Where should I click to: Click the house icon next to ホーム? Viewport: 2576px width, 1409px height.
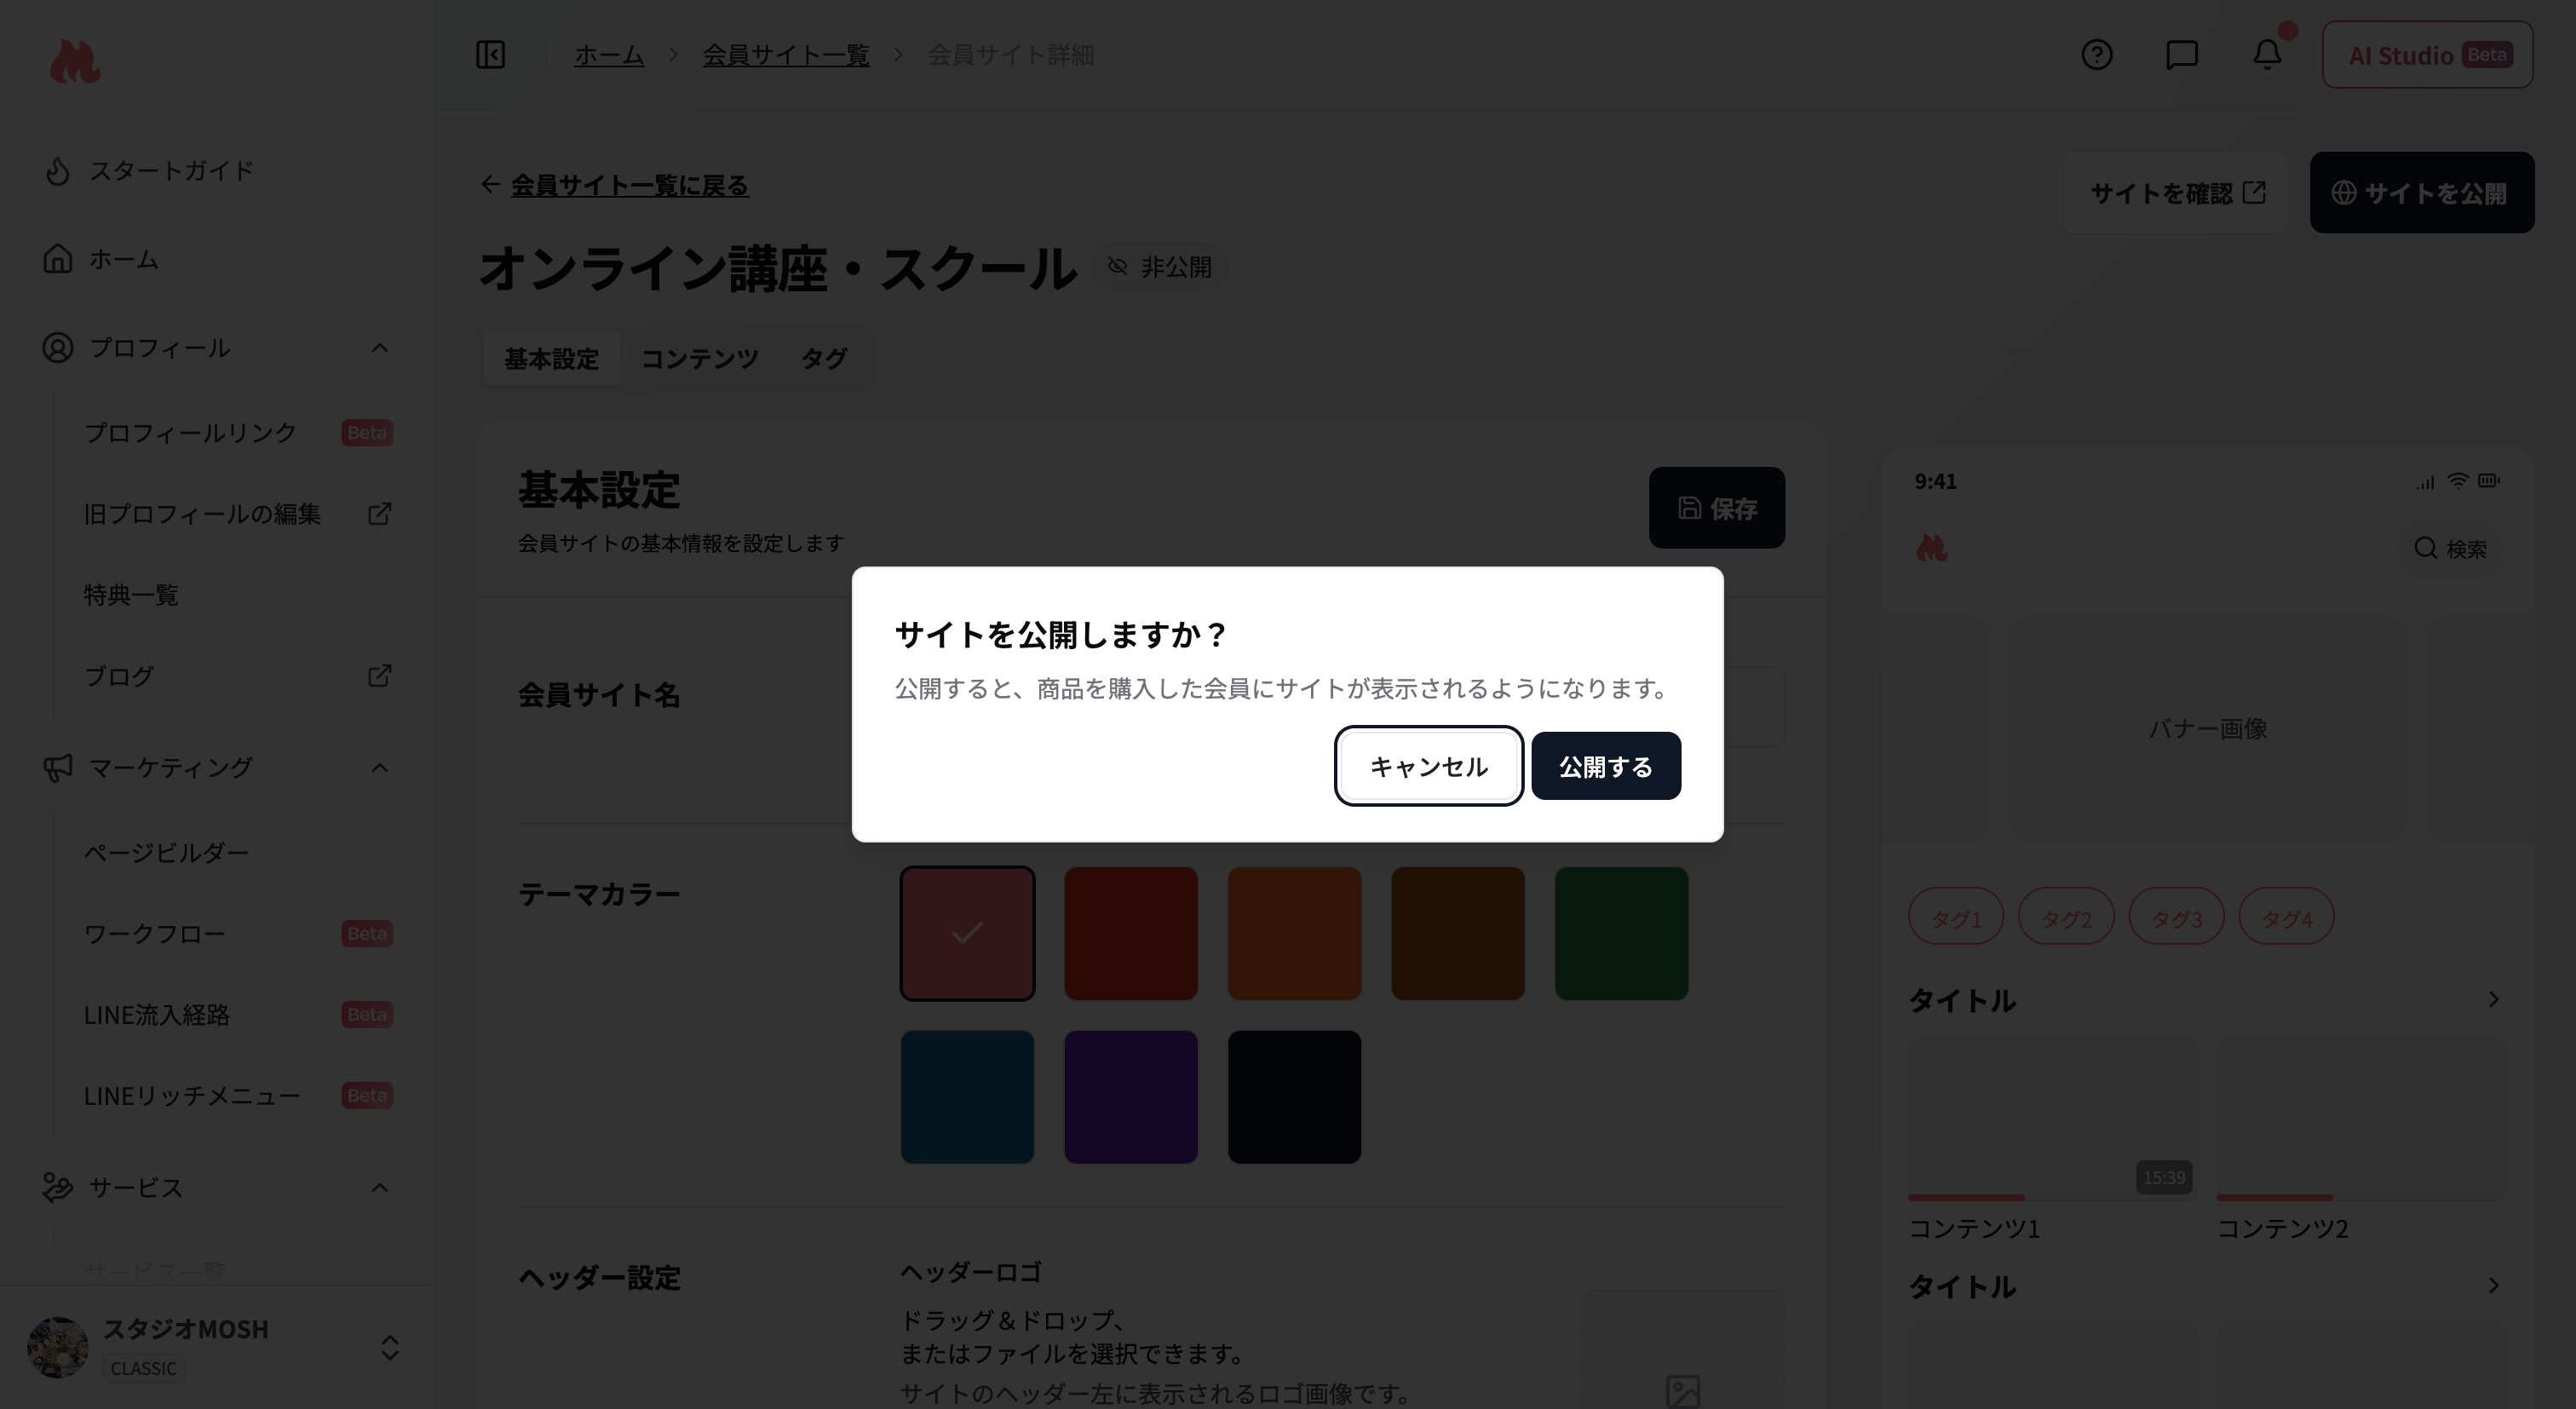tap(58, 258)
